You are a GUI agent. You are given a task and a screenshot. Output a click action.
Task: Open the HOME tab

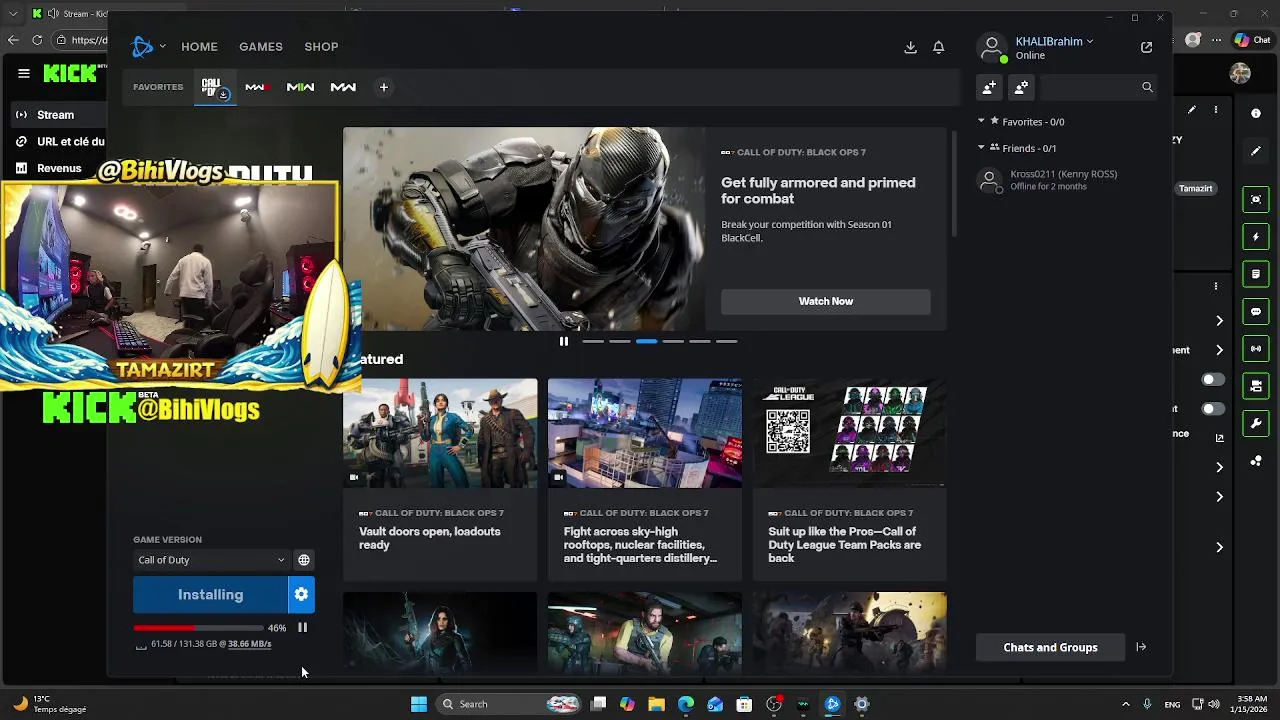199,47
